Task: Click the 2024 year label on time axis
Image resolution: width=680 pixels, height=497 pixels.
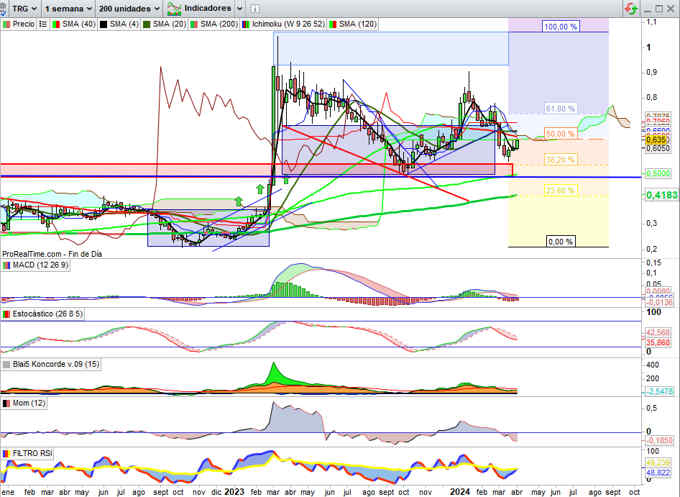Action: point(460,492)
